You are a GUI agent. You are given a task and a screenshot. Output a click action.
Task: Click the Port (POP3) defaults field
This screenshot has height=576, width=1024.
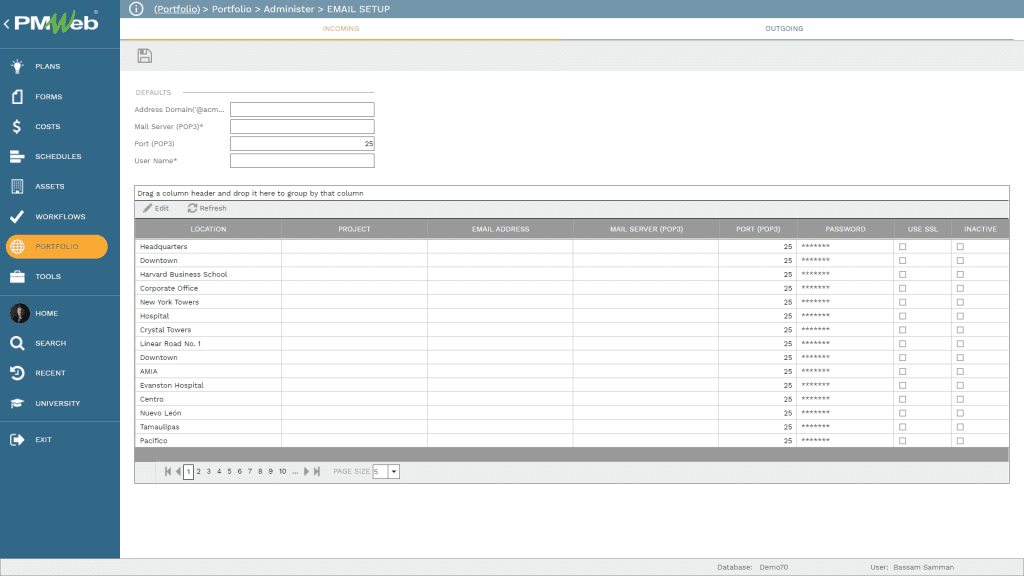302,144
